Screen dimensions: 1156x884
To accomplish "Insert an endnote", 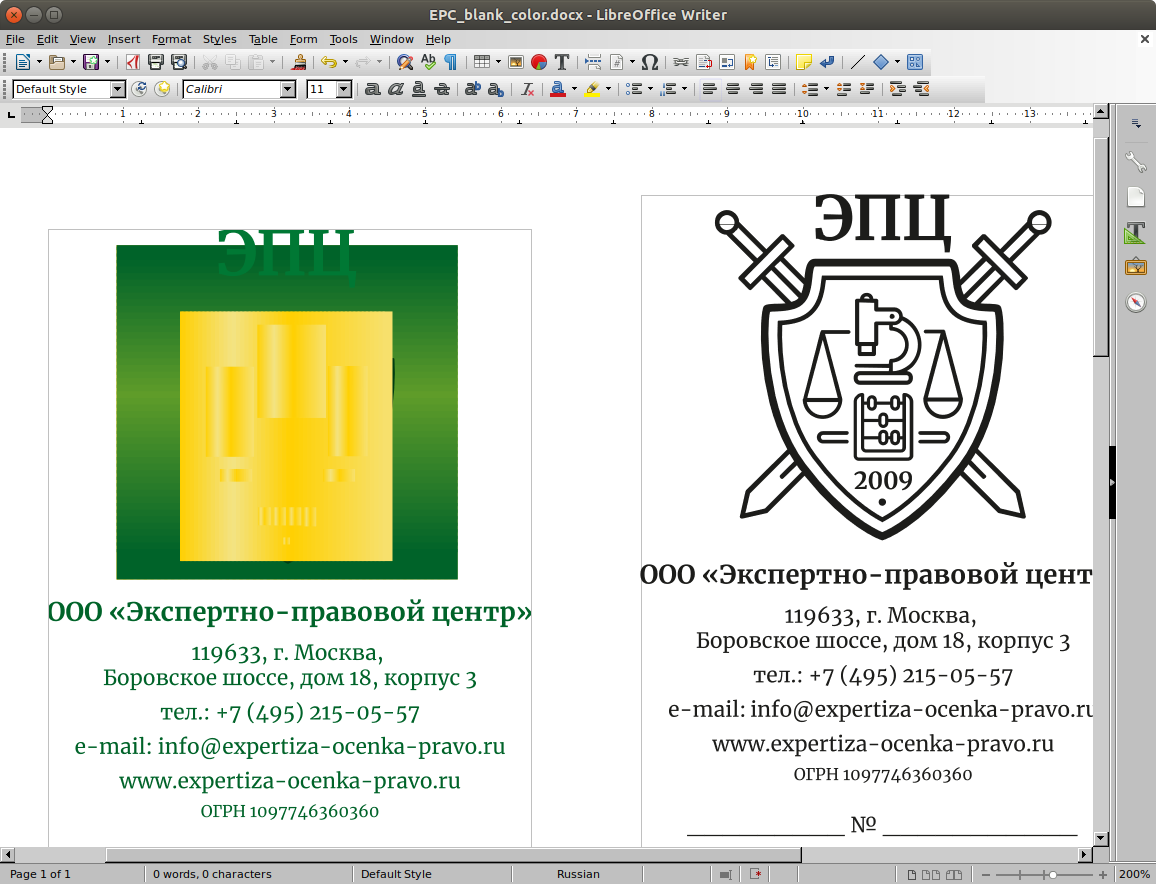I will pyautogui.click(x=727, y=62).
